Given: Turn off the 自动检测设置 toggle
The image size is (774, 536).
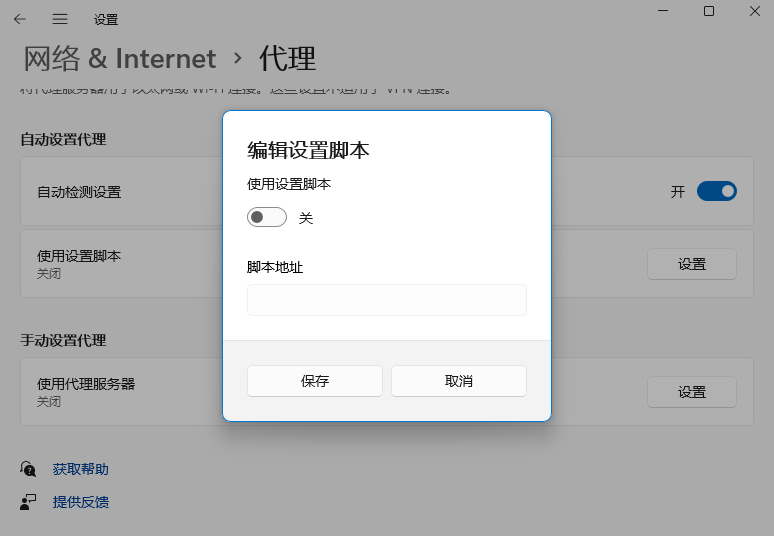Looking at the screenshot, I should tap(716, 191).
